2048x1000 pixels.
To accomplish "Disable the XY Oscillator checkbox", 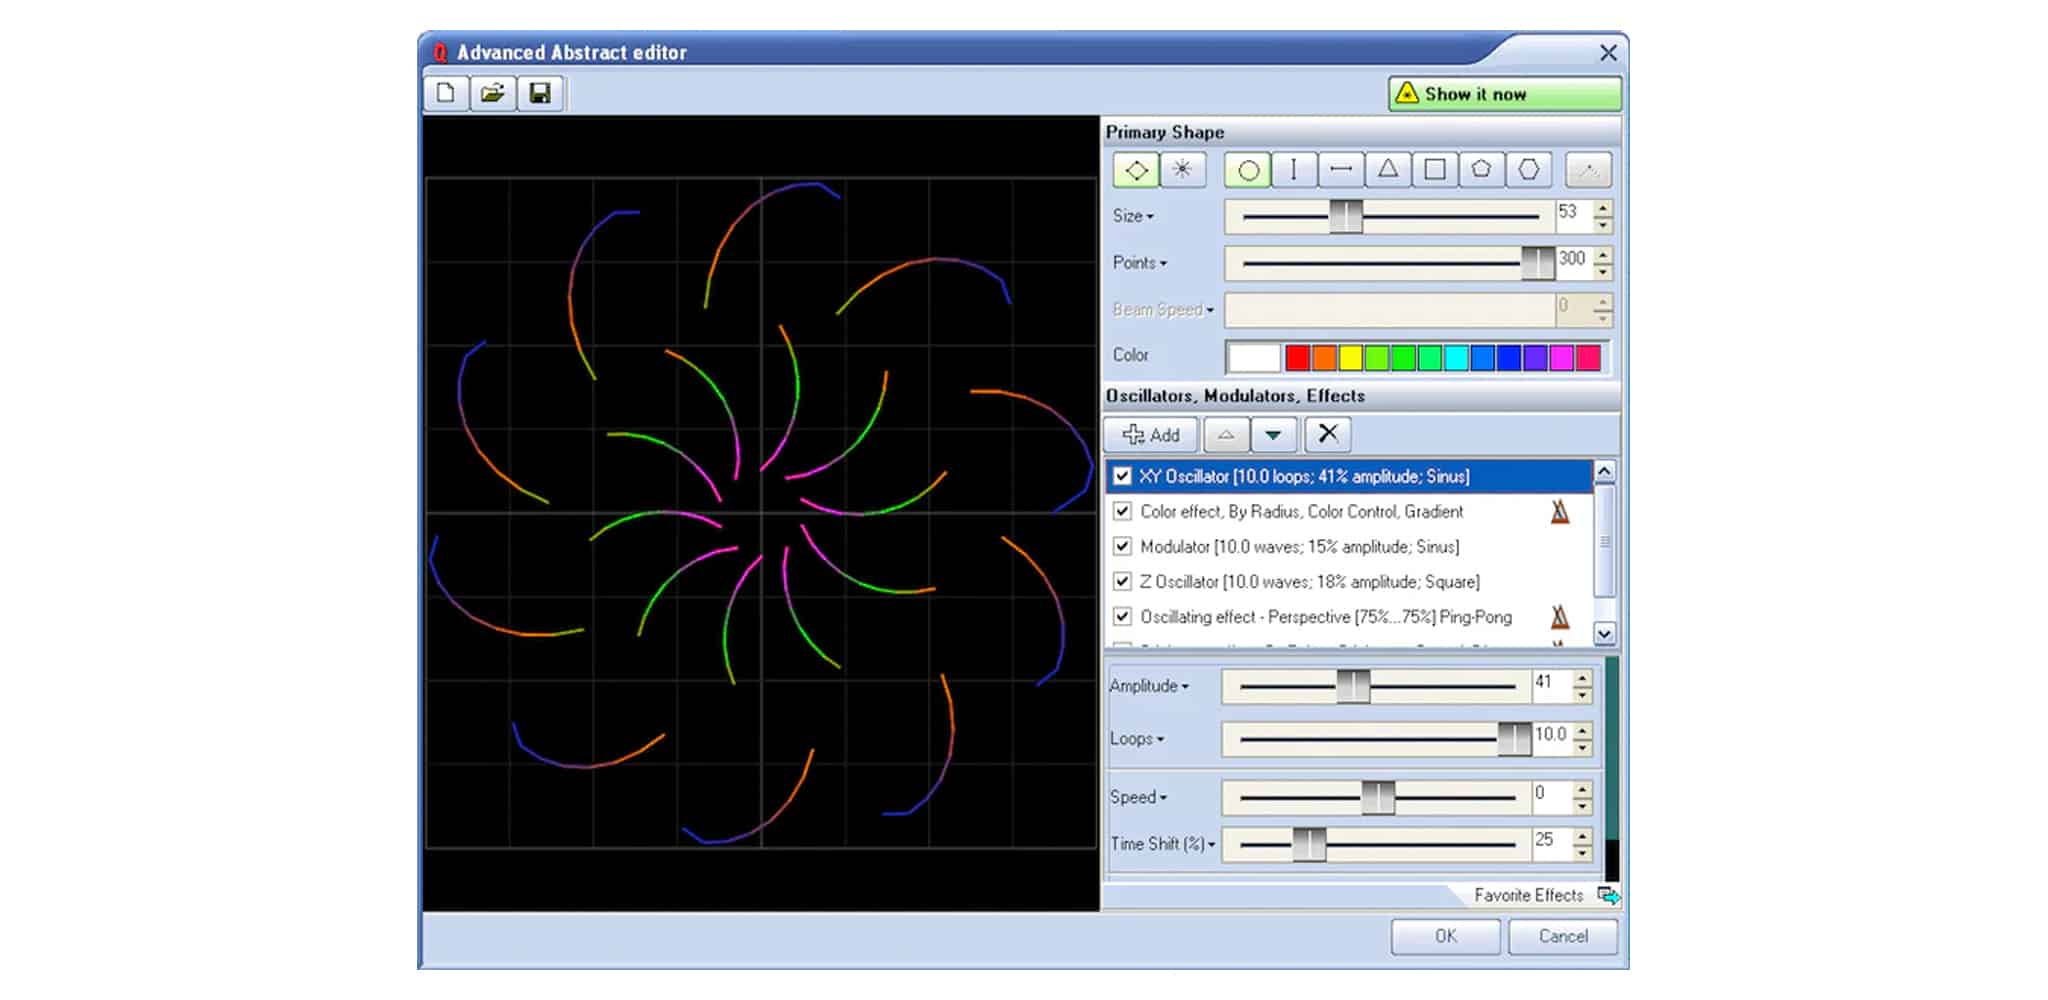I will 1123,476.
